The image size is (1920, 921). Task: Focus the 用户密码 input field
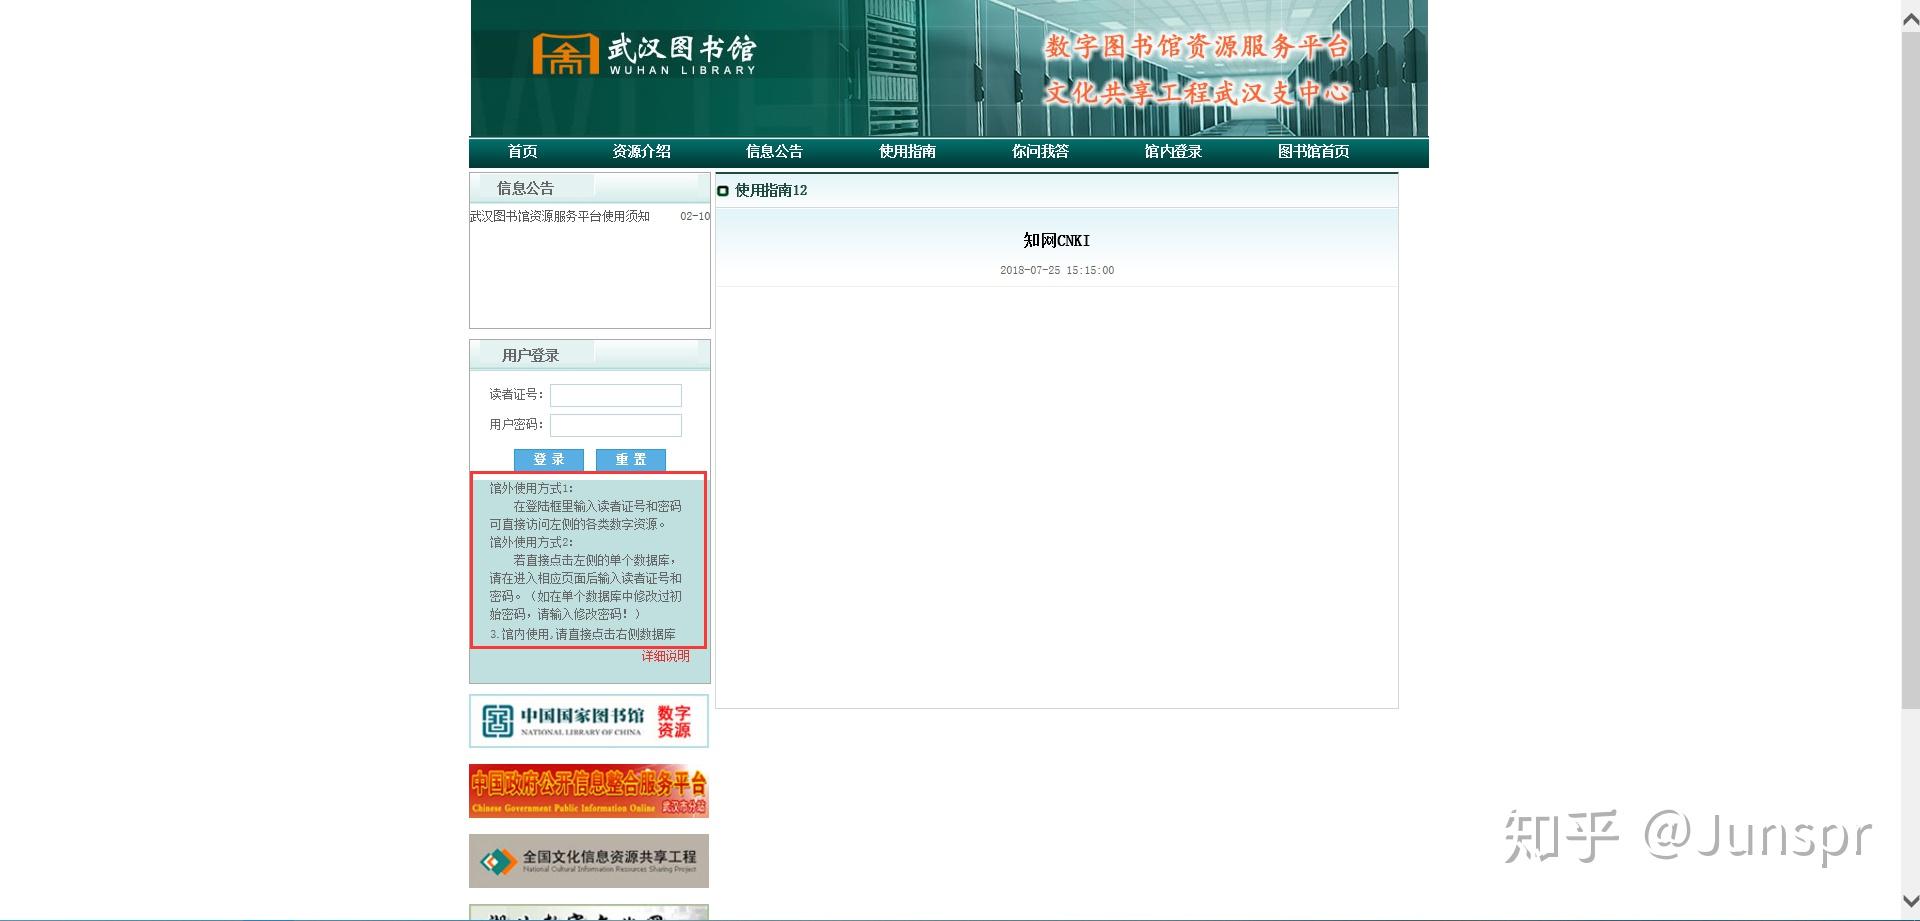pyautogui.click(x=616, y=425)
